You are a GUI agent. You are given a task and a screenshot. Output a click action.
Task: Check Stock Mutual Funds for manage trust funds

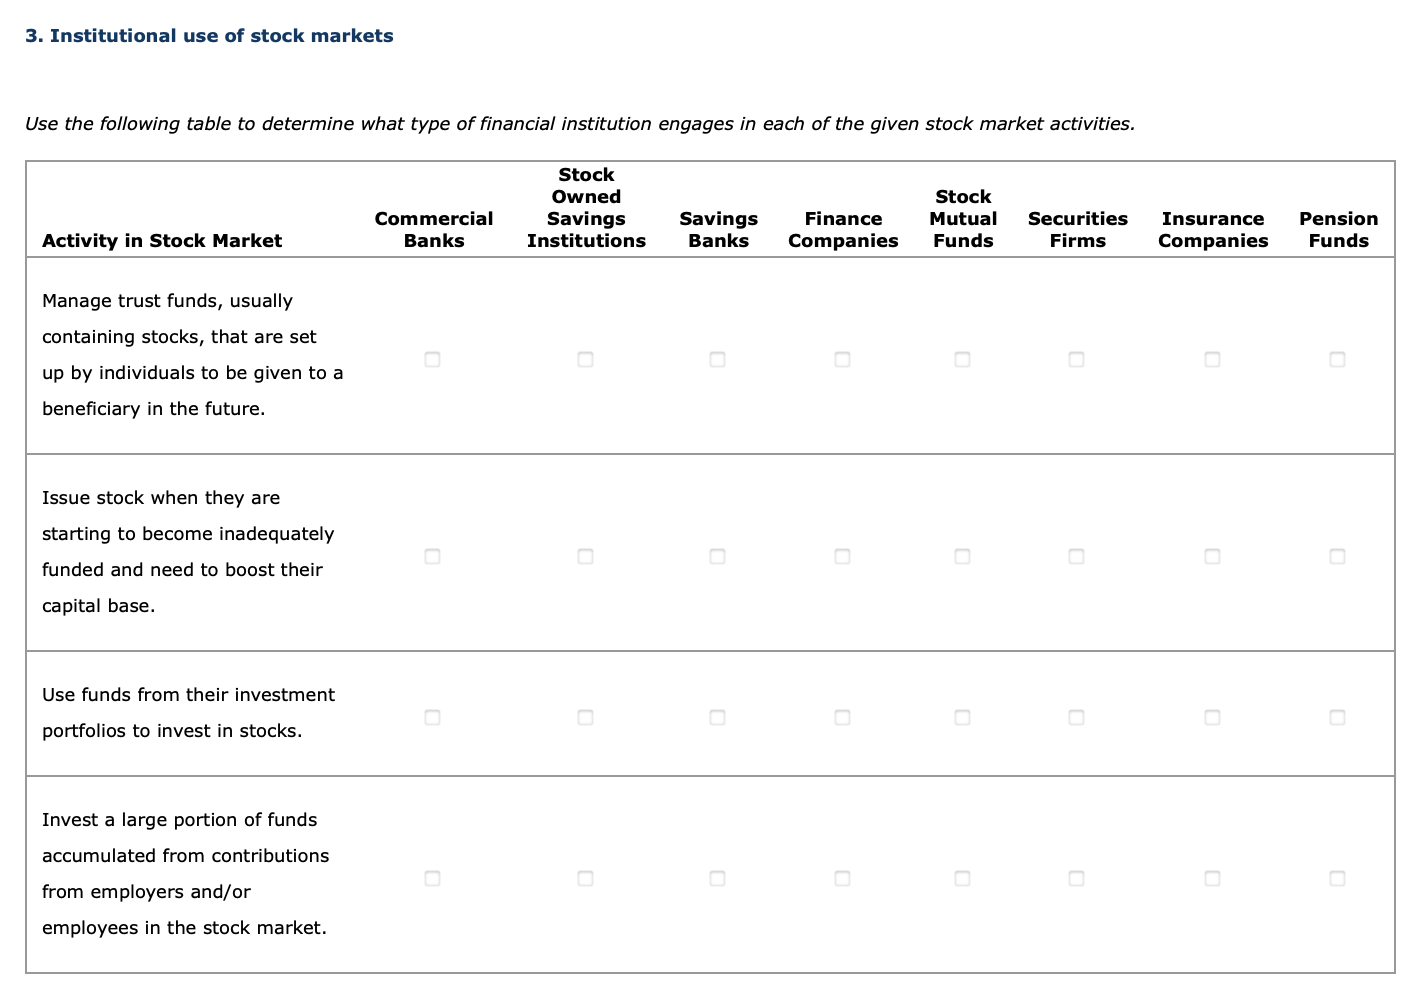[962, 359]
